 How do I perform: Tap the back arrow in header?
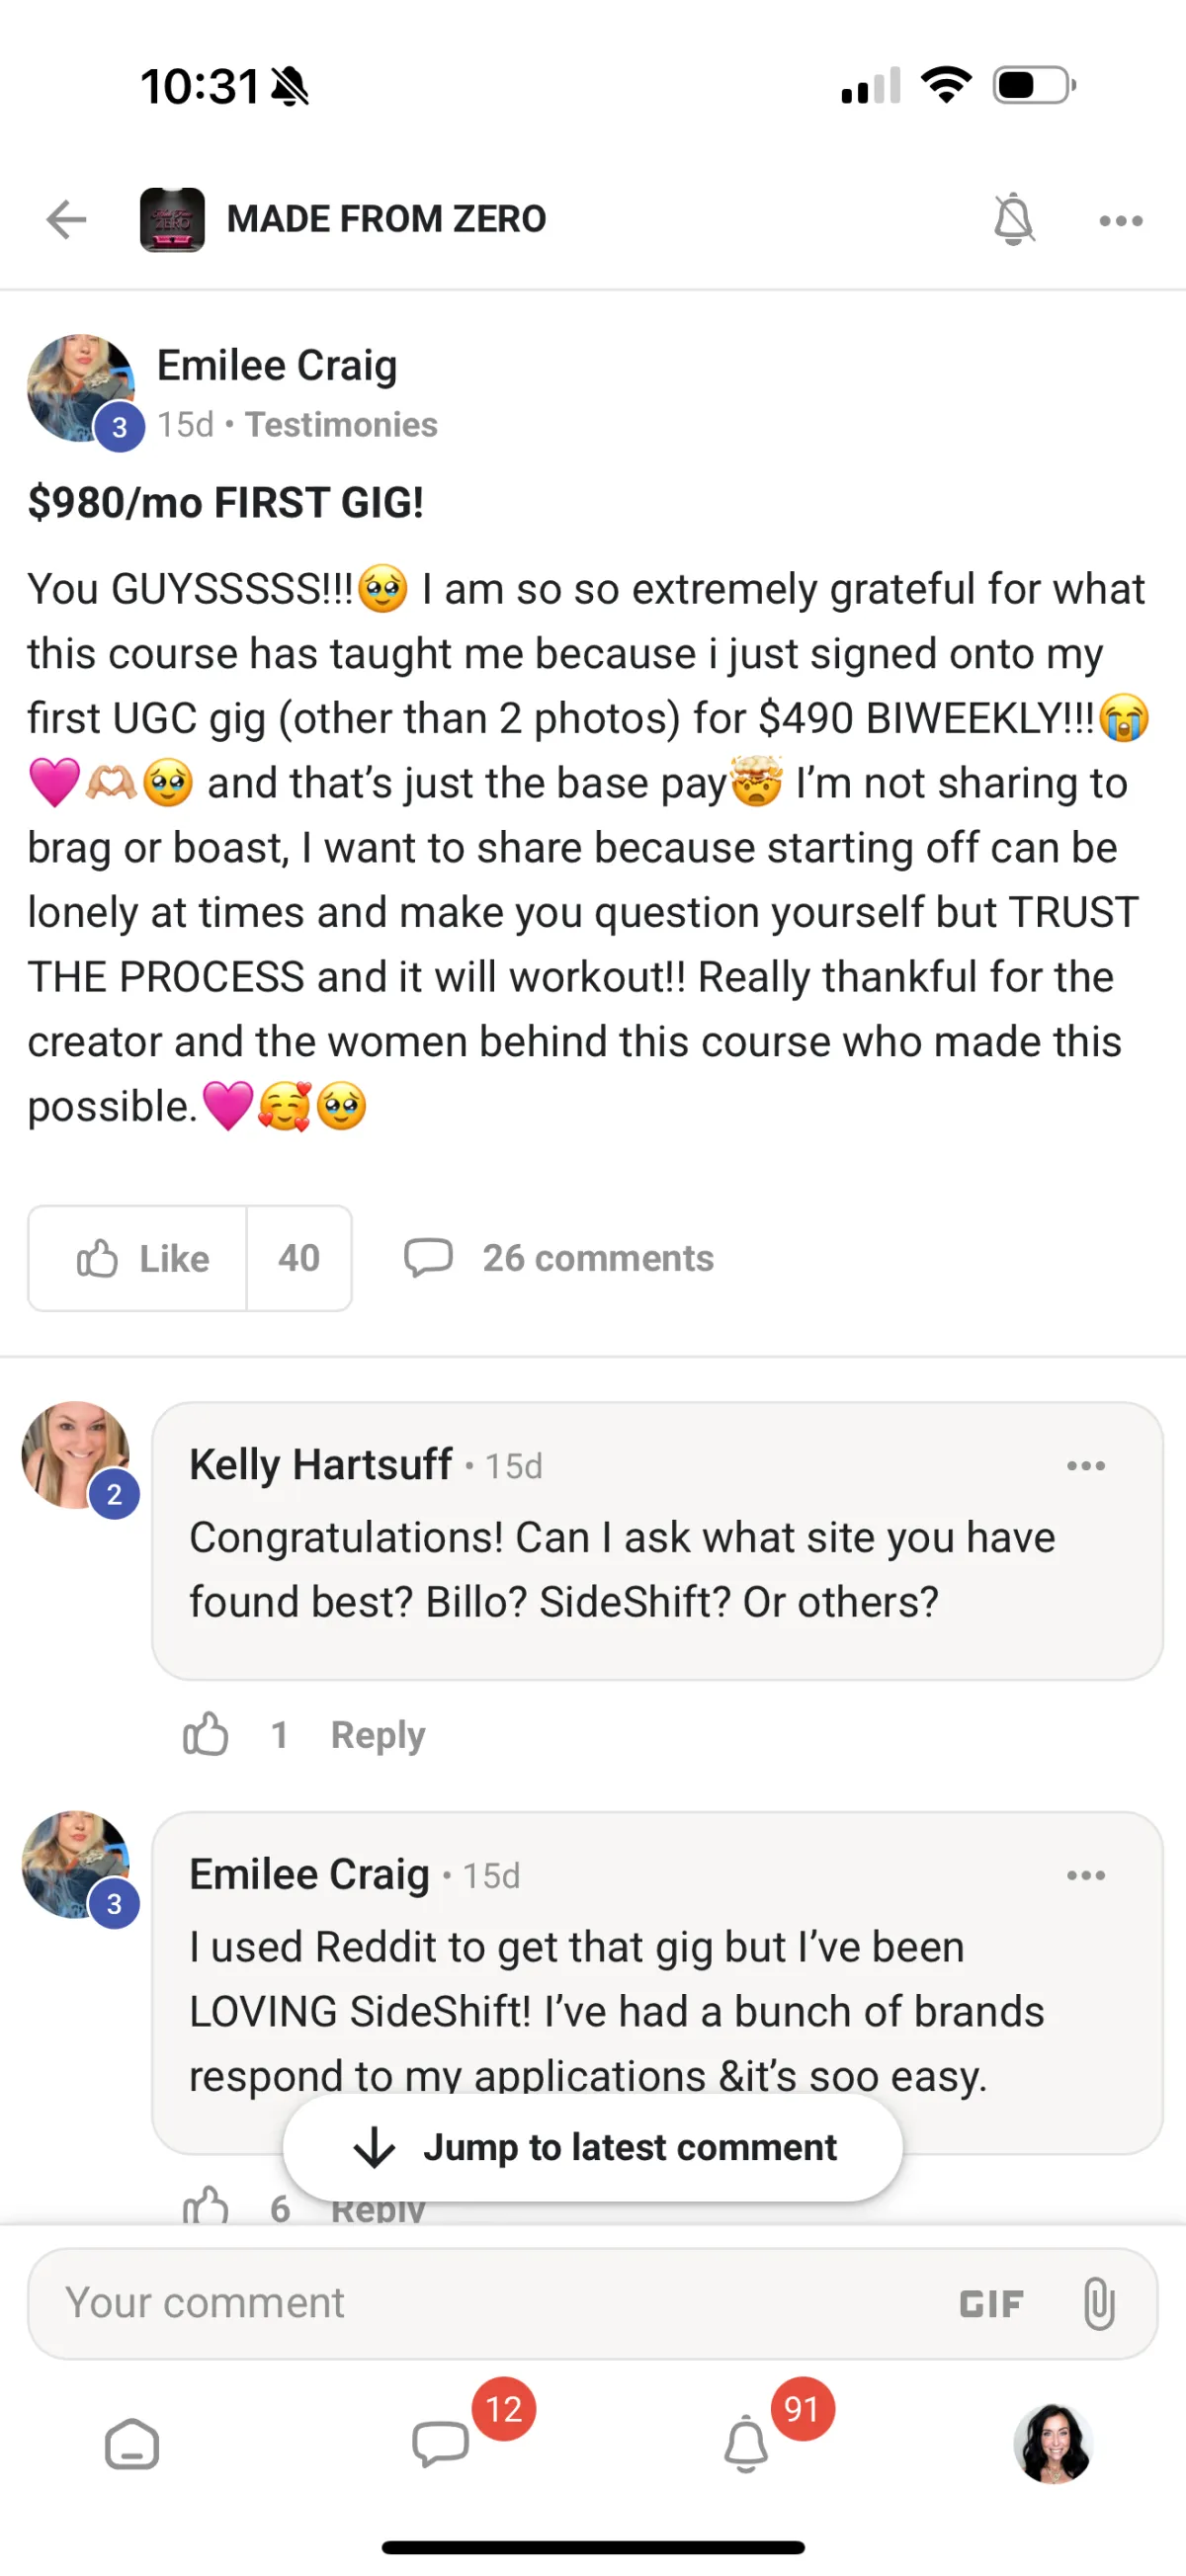(x=67, y=220)
